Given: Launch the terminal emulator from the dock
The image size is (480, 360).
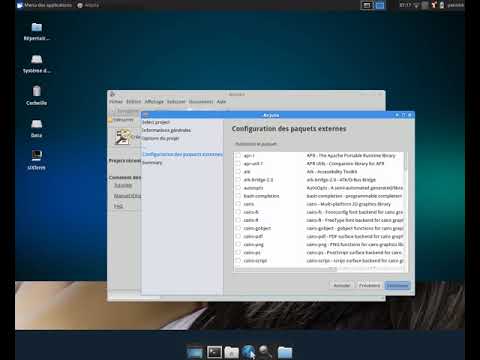Looking at the screenshot, I should click(x=214, y=352).
